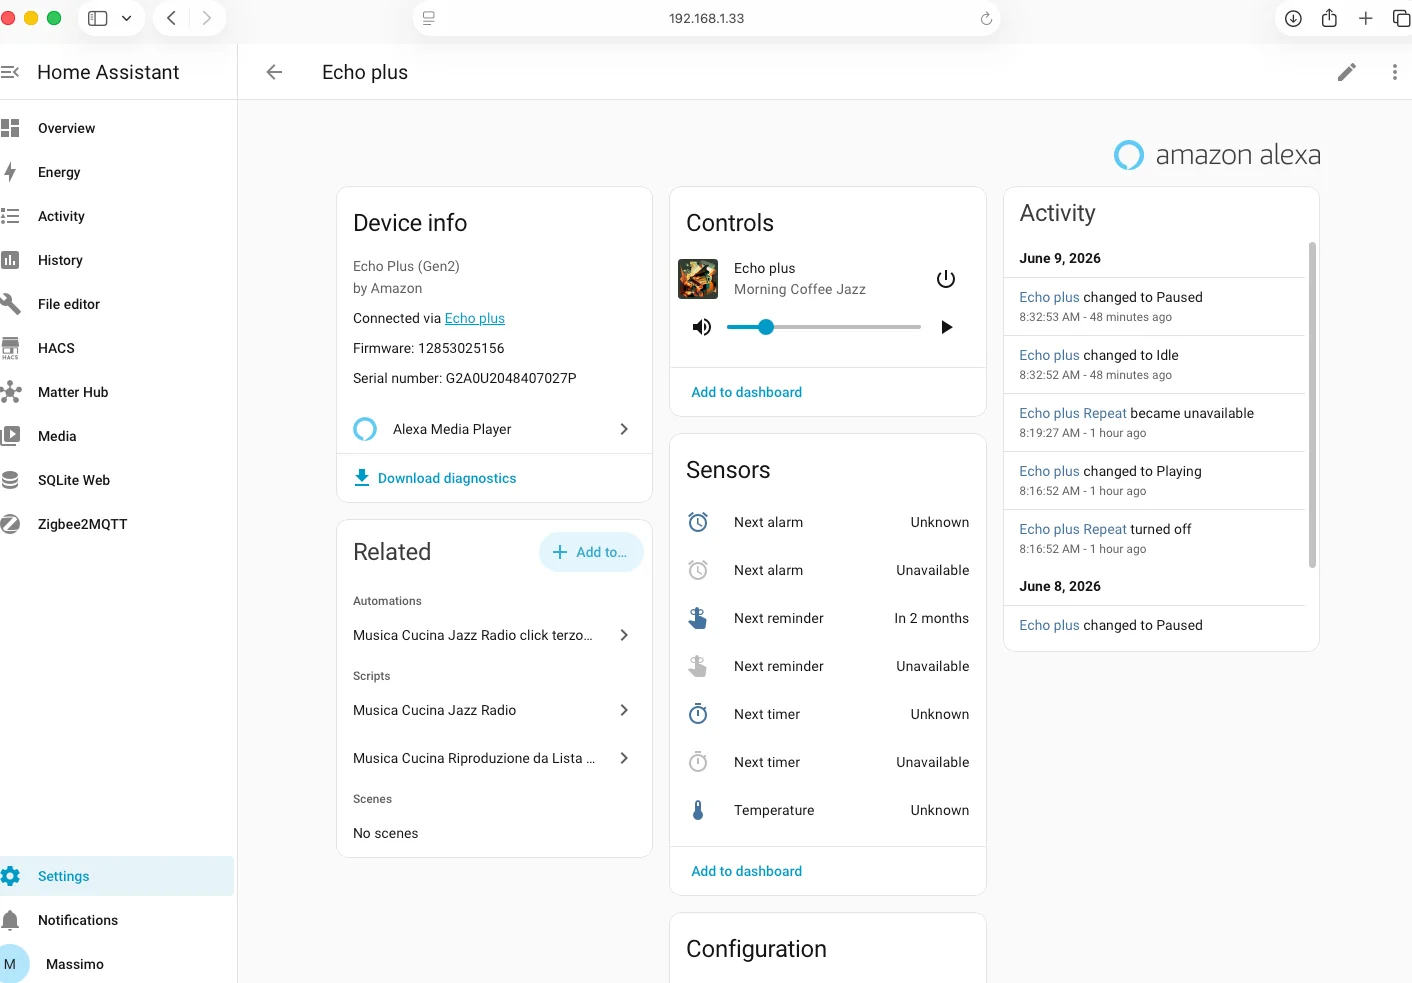Click the Matter Hub sidebar icon
The width and height of the screenshot is (1412, 983).
pyautogui.click(x=10, y=392)
